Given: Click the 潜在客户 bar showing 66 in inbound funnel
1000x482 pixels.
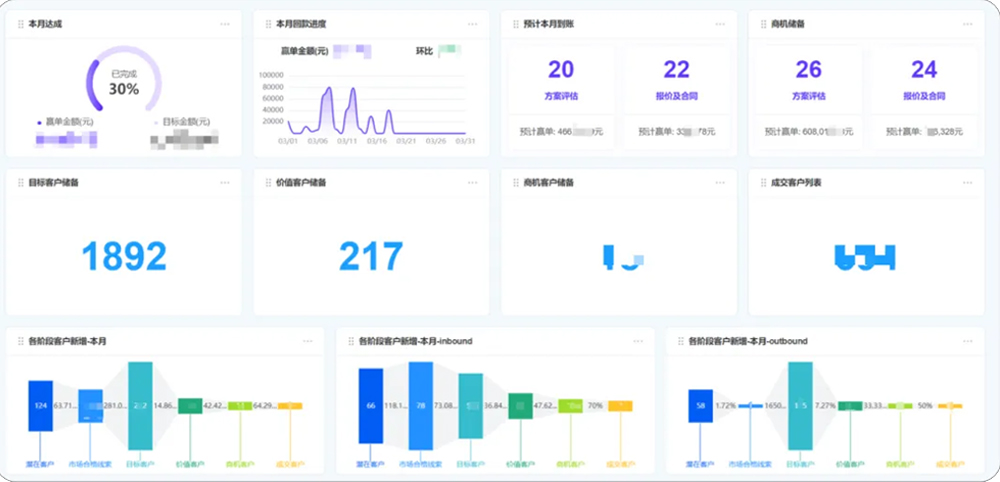Looking at the screenshot, I should click(370, 406).
